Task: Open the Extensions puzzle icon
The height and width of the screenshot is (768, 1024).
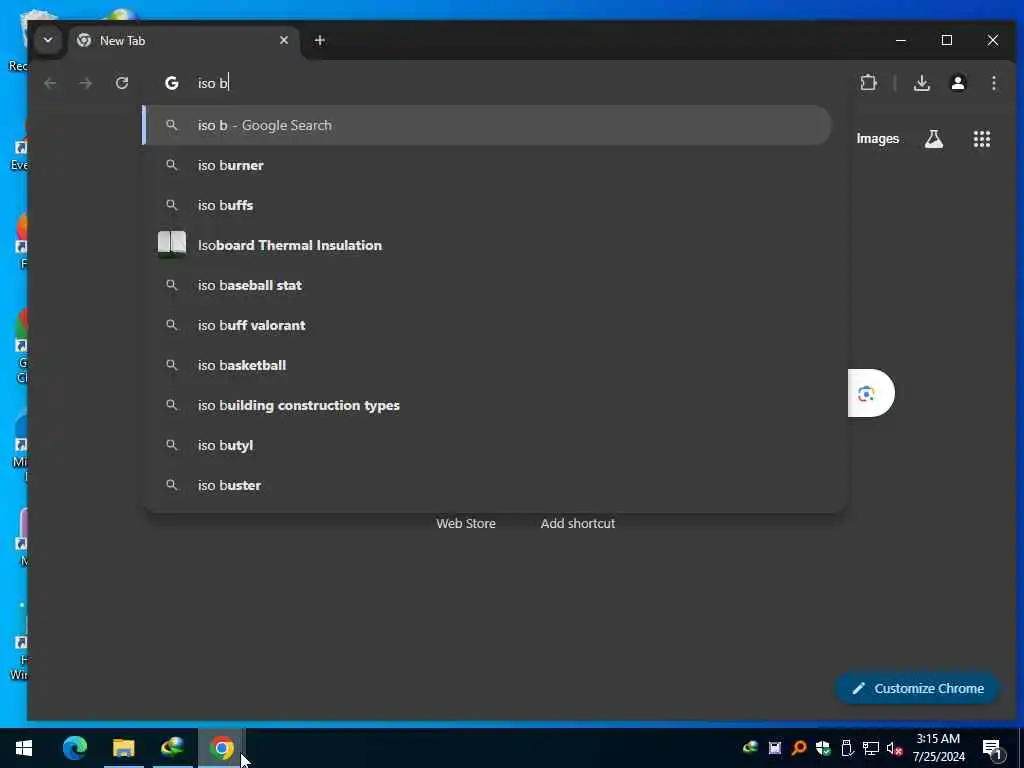Action: tap(869, 83)
